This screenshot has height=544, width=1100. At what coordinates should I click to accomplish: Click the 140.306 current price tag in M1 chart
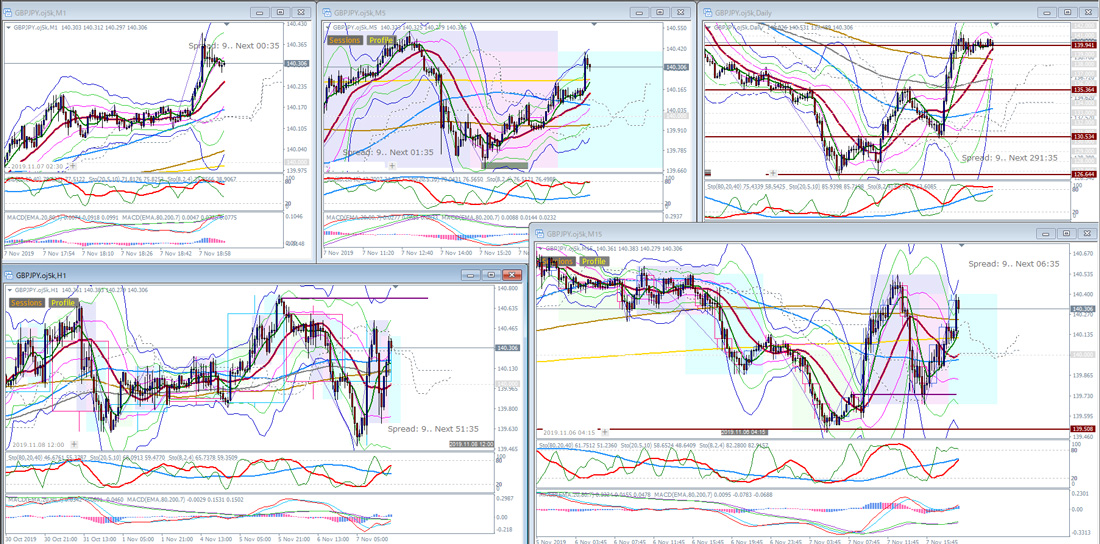pyautogui.click(x=295, y=64)
